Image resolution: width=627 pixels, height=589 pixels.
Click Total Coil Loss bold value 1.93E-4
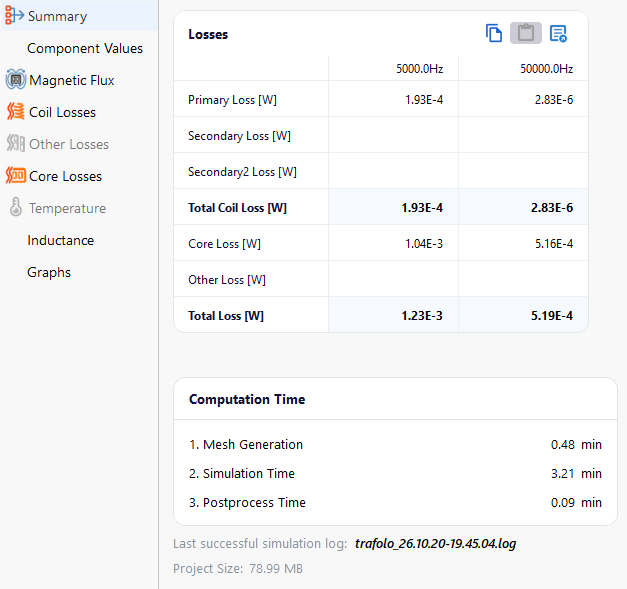click(x=422, y=208)
